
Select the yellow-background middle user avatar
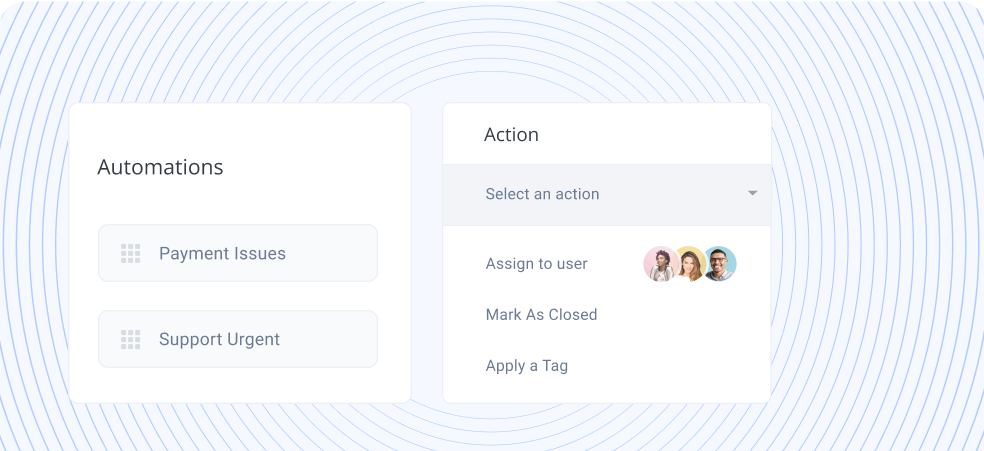tap(689, 264)
